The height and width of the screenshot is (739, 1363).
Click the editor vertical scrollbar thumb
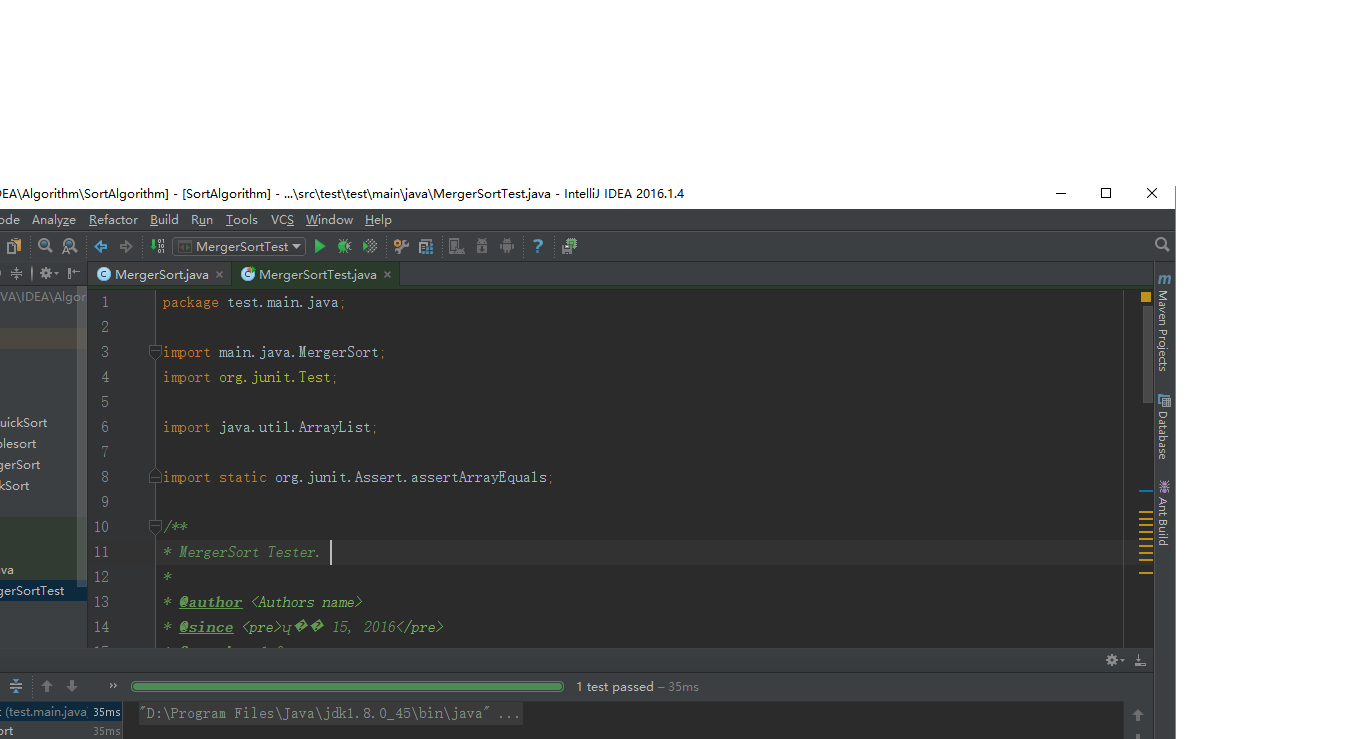click(x=1147, y=354)
